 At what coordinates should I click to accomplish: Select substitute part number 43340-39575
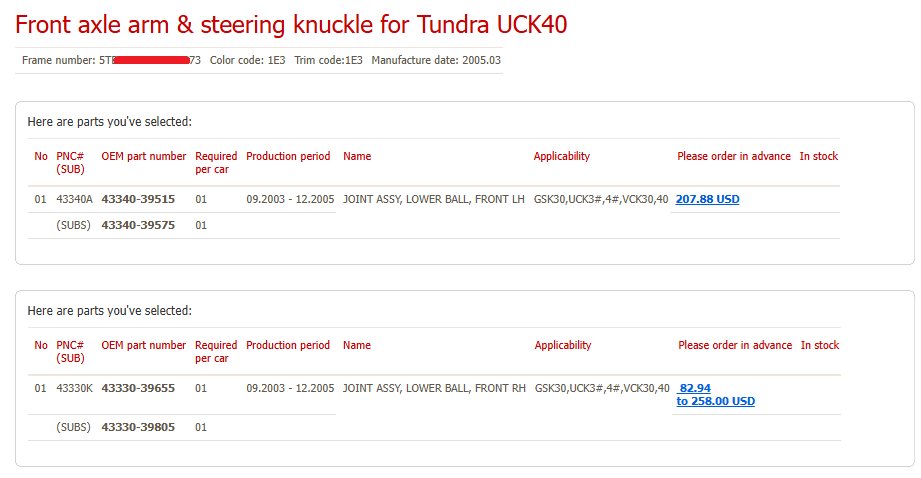click(138, 225)
